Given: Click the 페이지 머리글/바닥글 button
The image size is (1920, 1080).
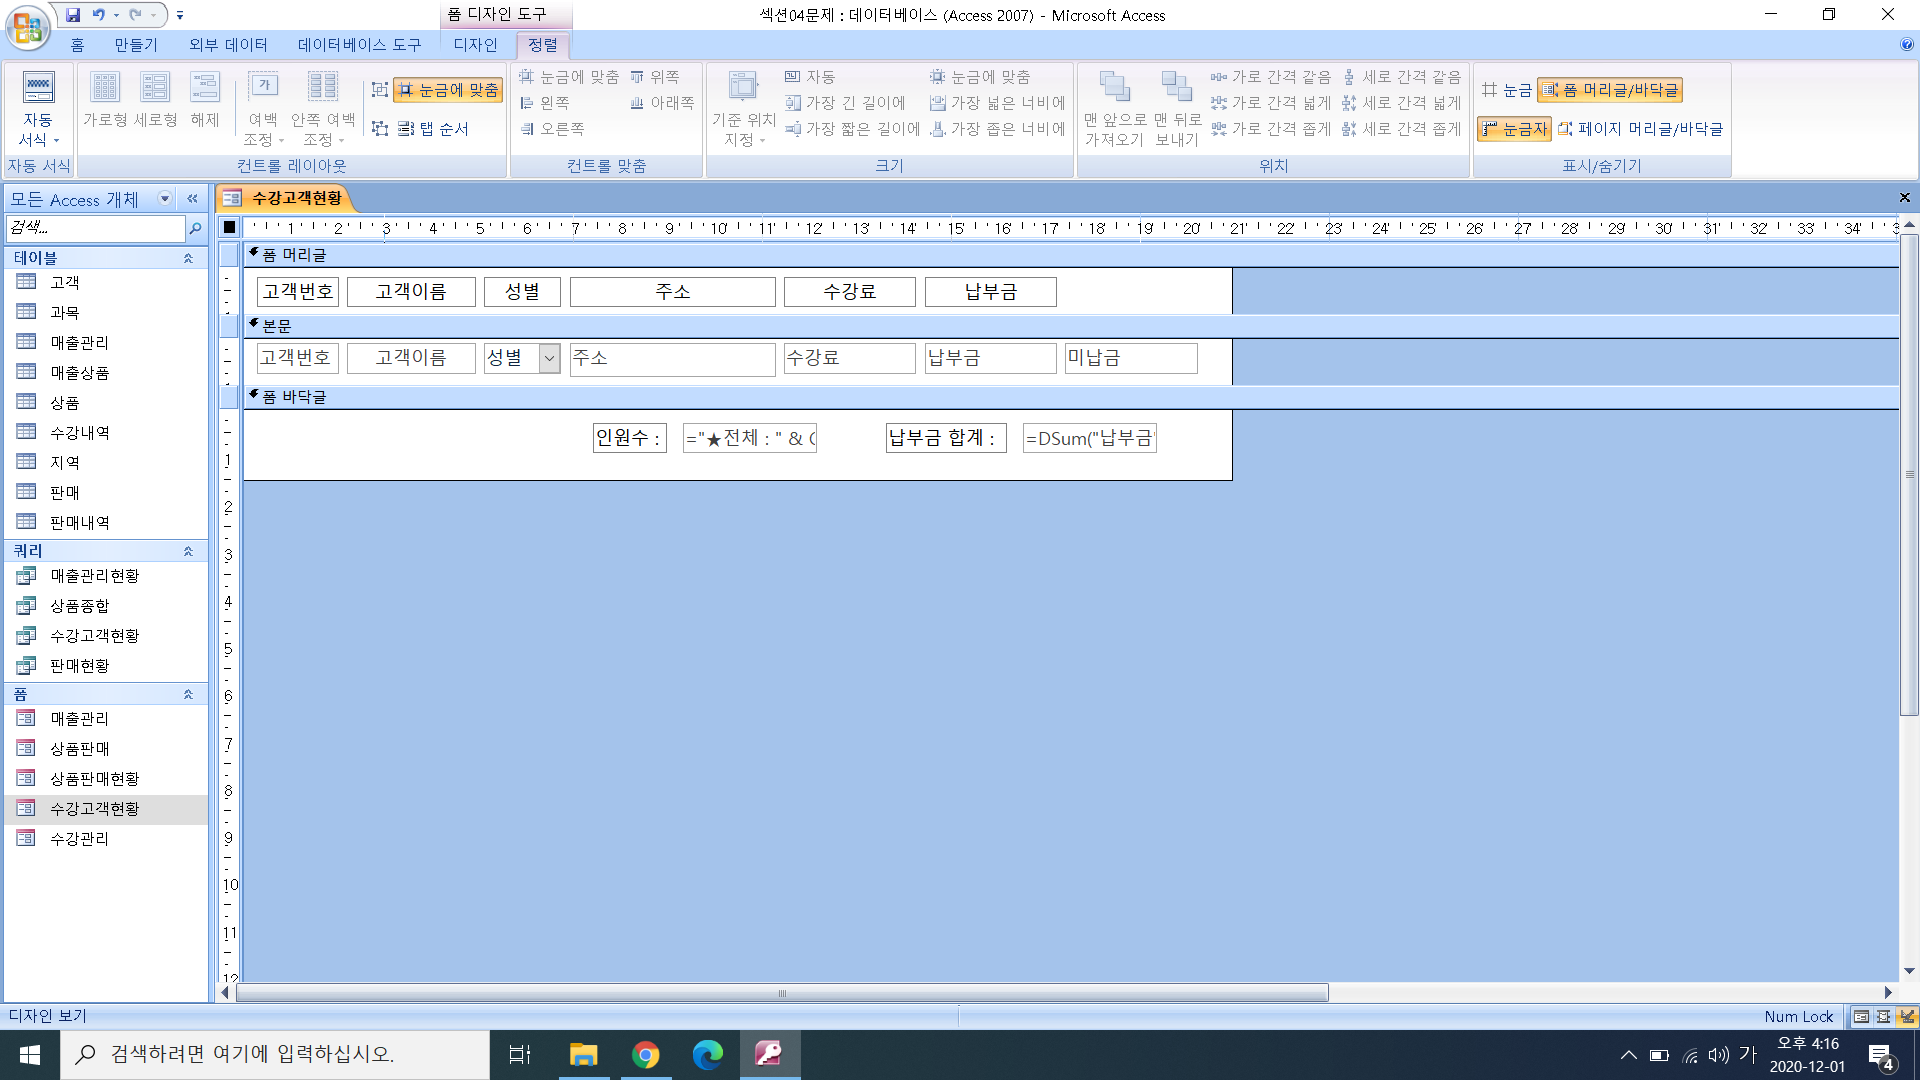Looking at the screenshot, I should [1640, 129].
